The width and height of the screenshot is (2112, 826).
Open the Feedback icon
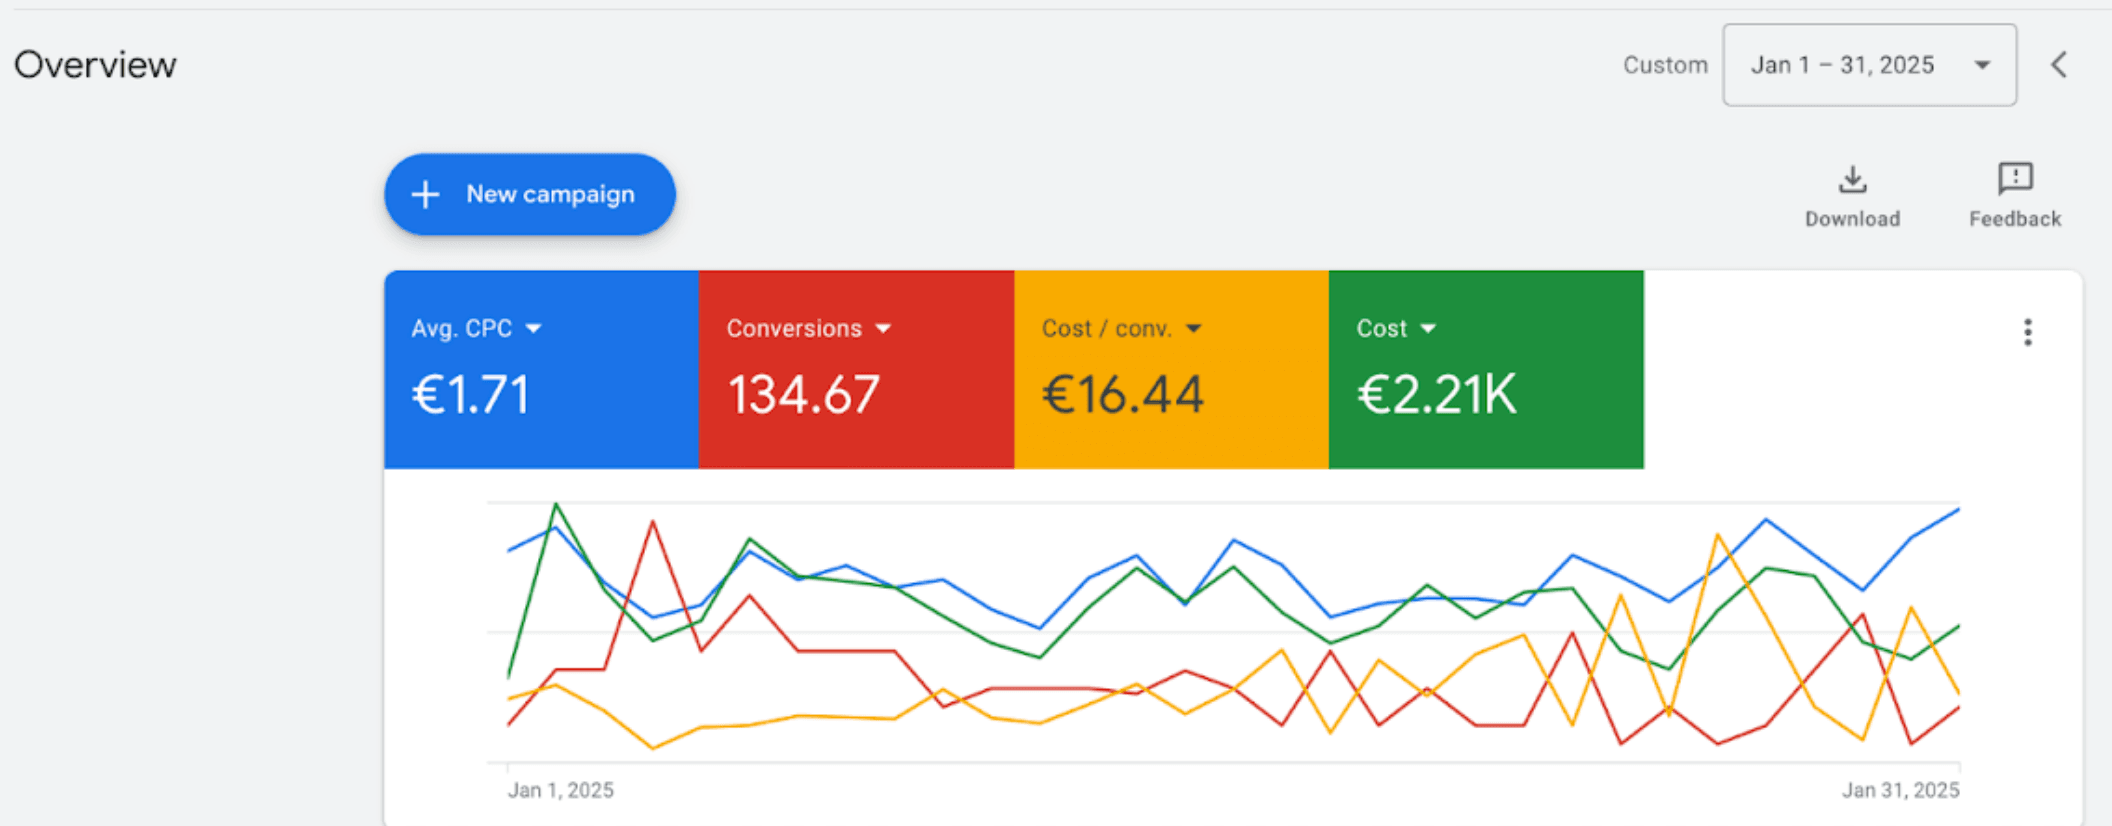tap(2014, 180)
